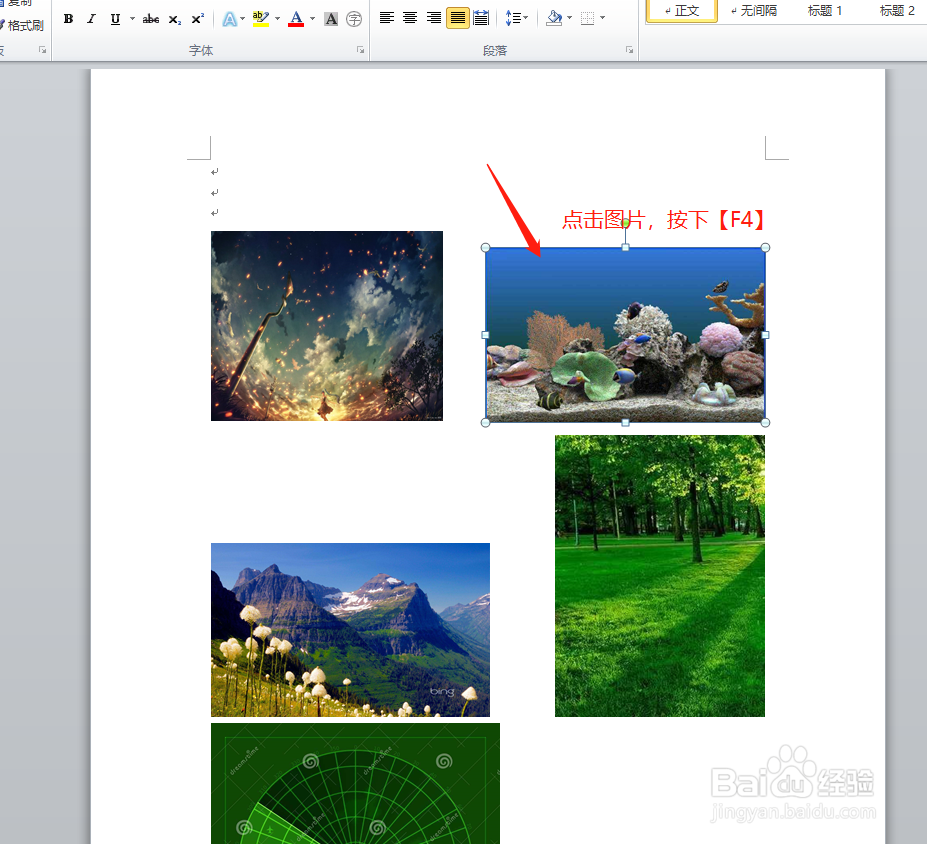Open highlight color dropdown arrow
The width and height of the screenshot is (927, 844).
pos(277,19)
